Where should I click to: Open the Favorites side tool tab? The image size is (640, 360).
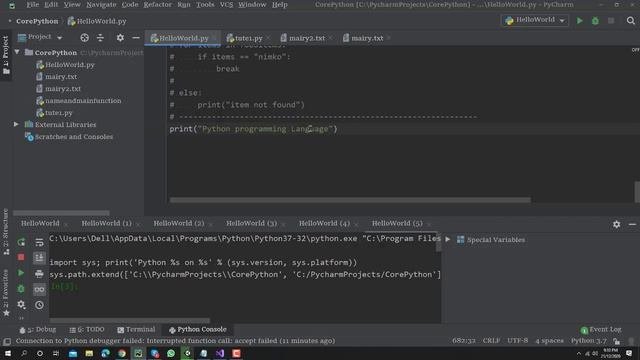pos(6,292)
